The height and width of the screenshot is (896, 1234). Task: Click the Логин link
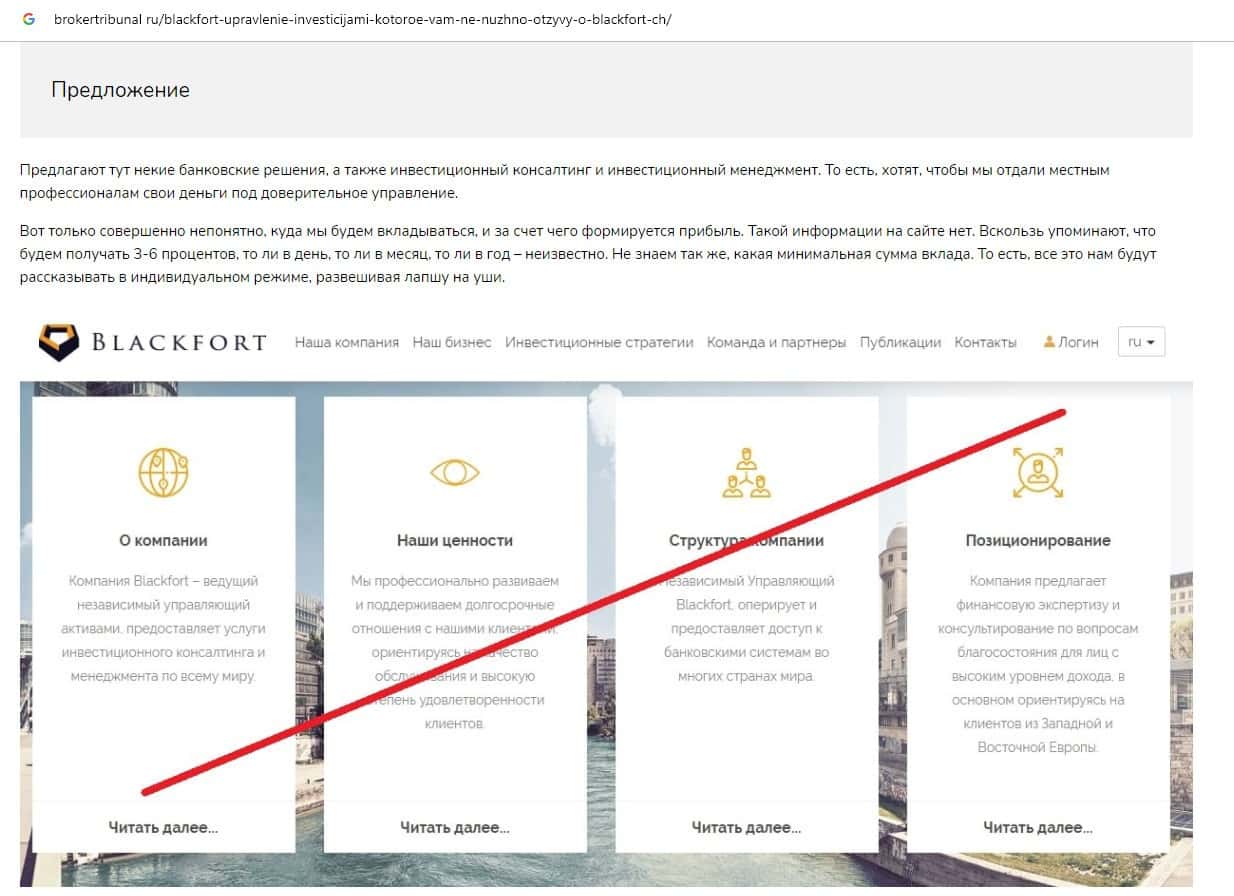coord(1078,342)
